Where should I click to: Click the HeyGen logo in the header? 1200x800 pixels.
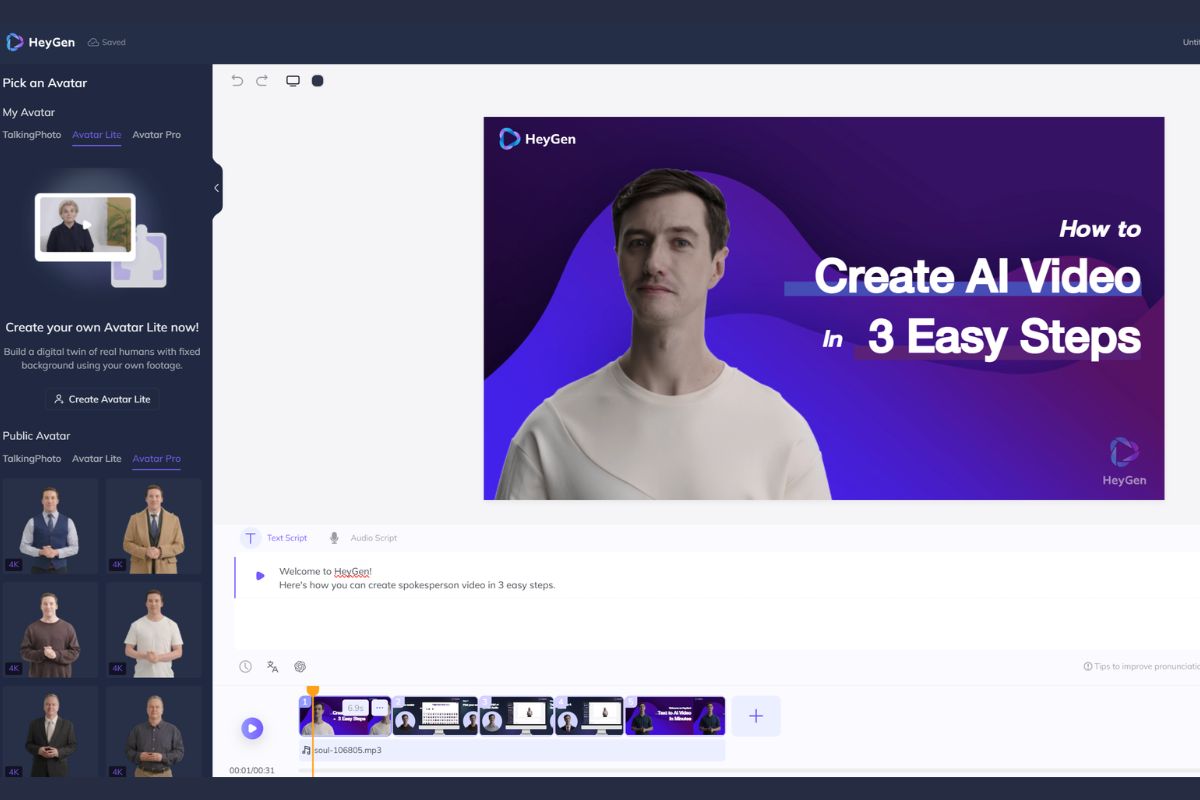tap(39, 42)
